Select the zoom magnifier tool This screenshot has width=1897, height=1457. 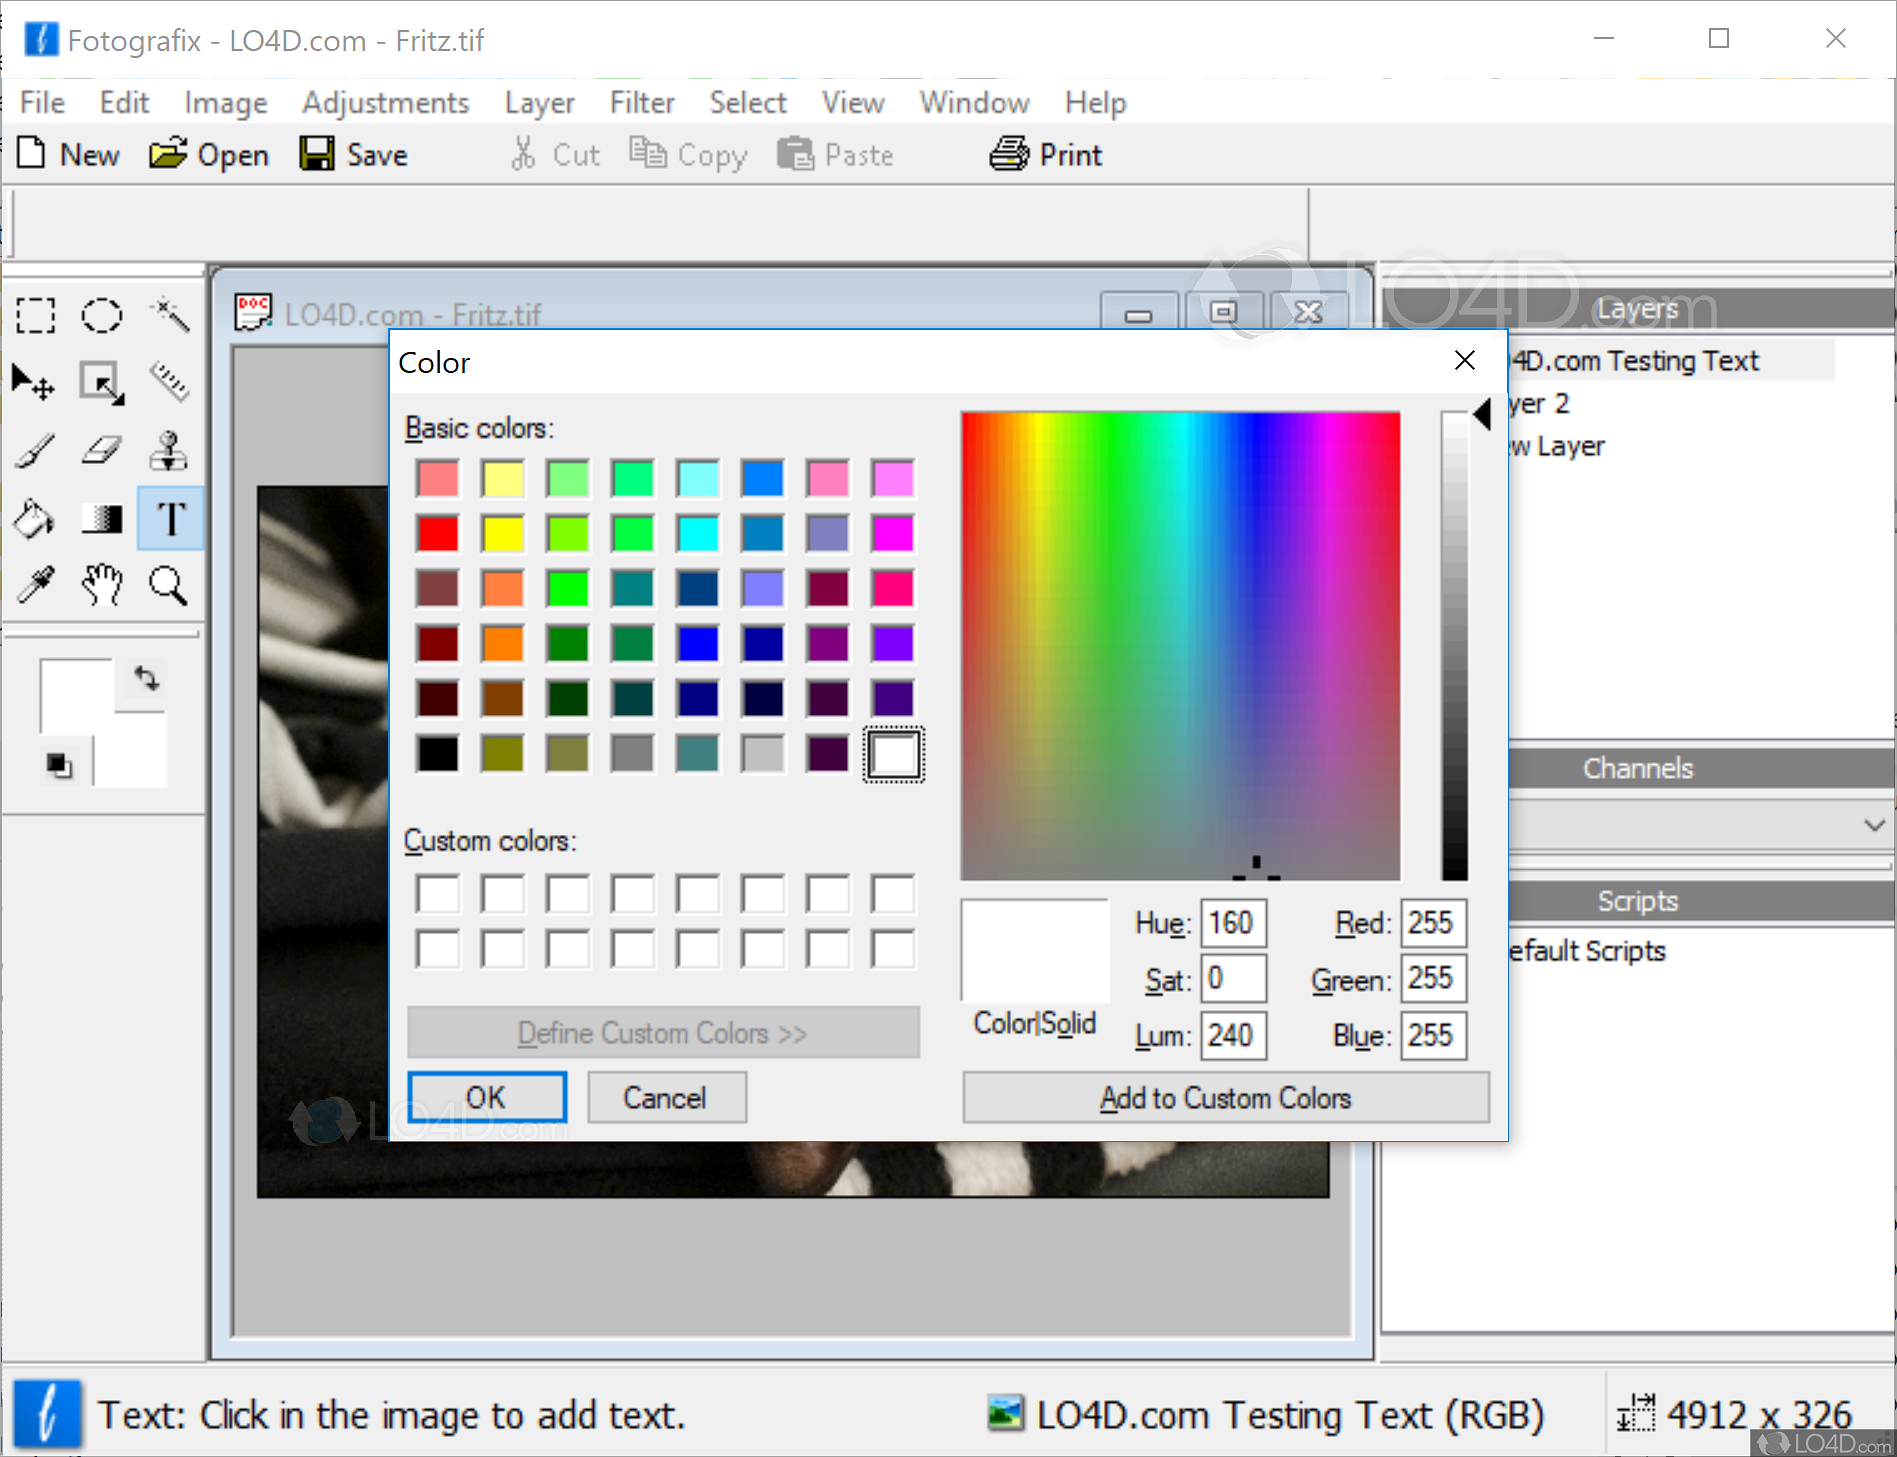168,585
